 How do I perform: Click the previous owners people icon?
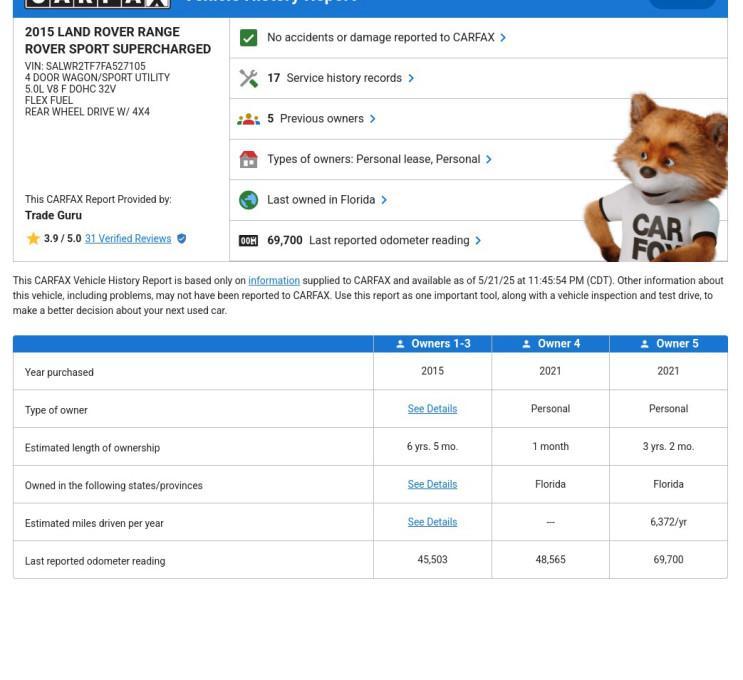248,119
